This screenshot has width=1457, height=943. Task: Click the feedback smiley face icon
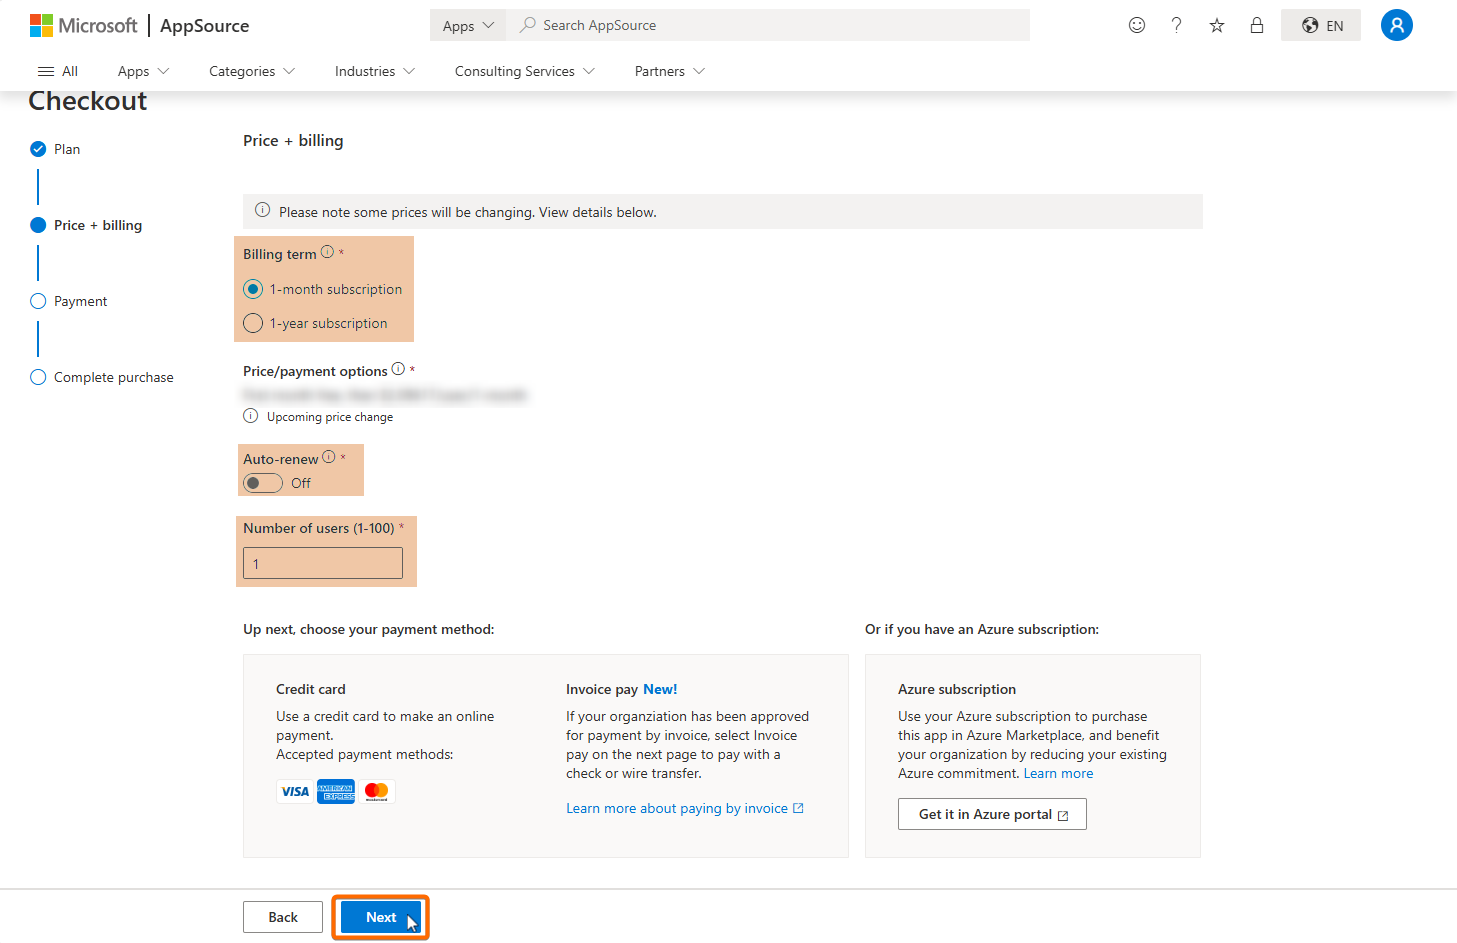coord(1136,25)
